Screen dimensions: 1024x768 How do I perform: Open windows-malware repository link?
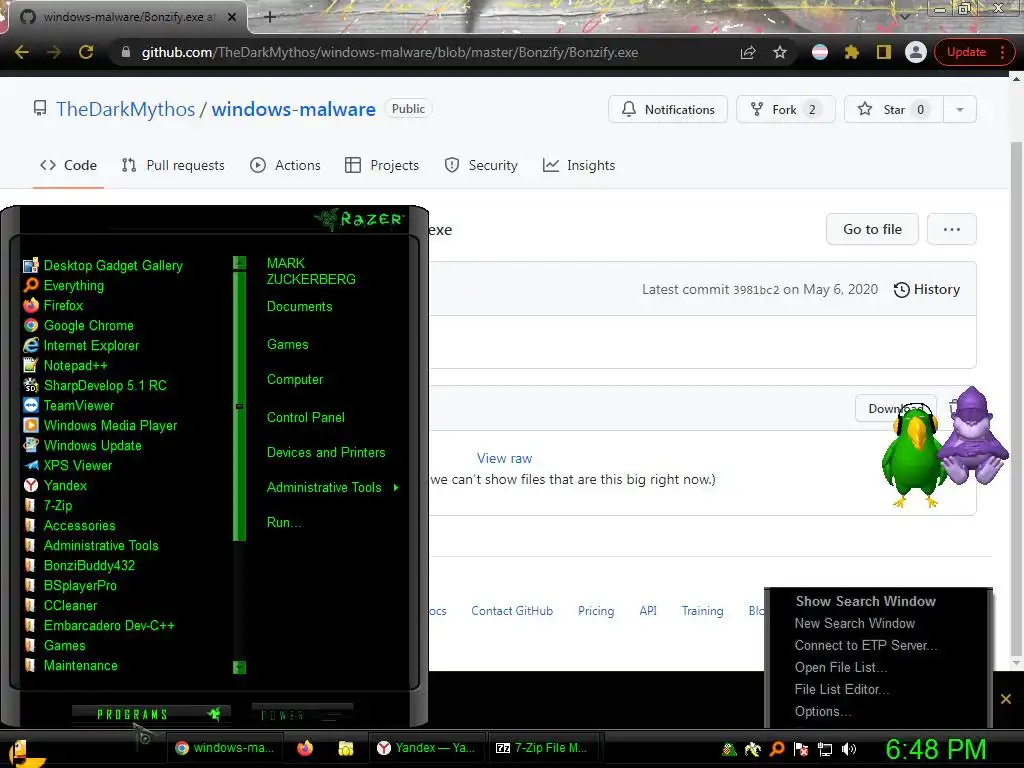tap(293, 109)
